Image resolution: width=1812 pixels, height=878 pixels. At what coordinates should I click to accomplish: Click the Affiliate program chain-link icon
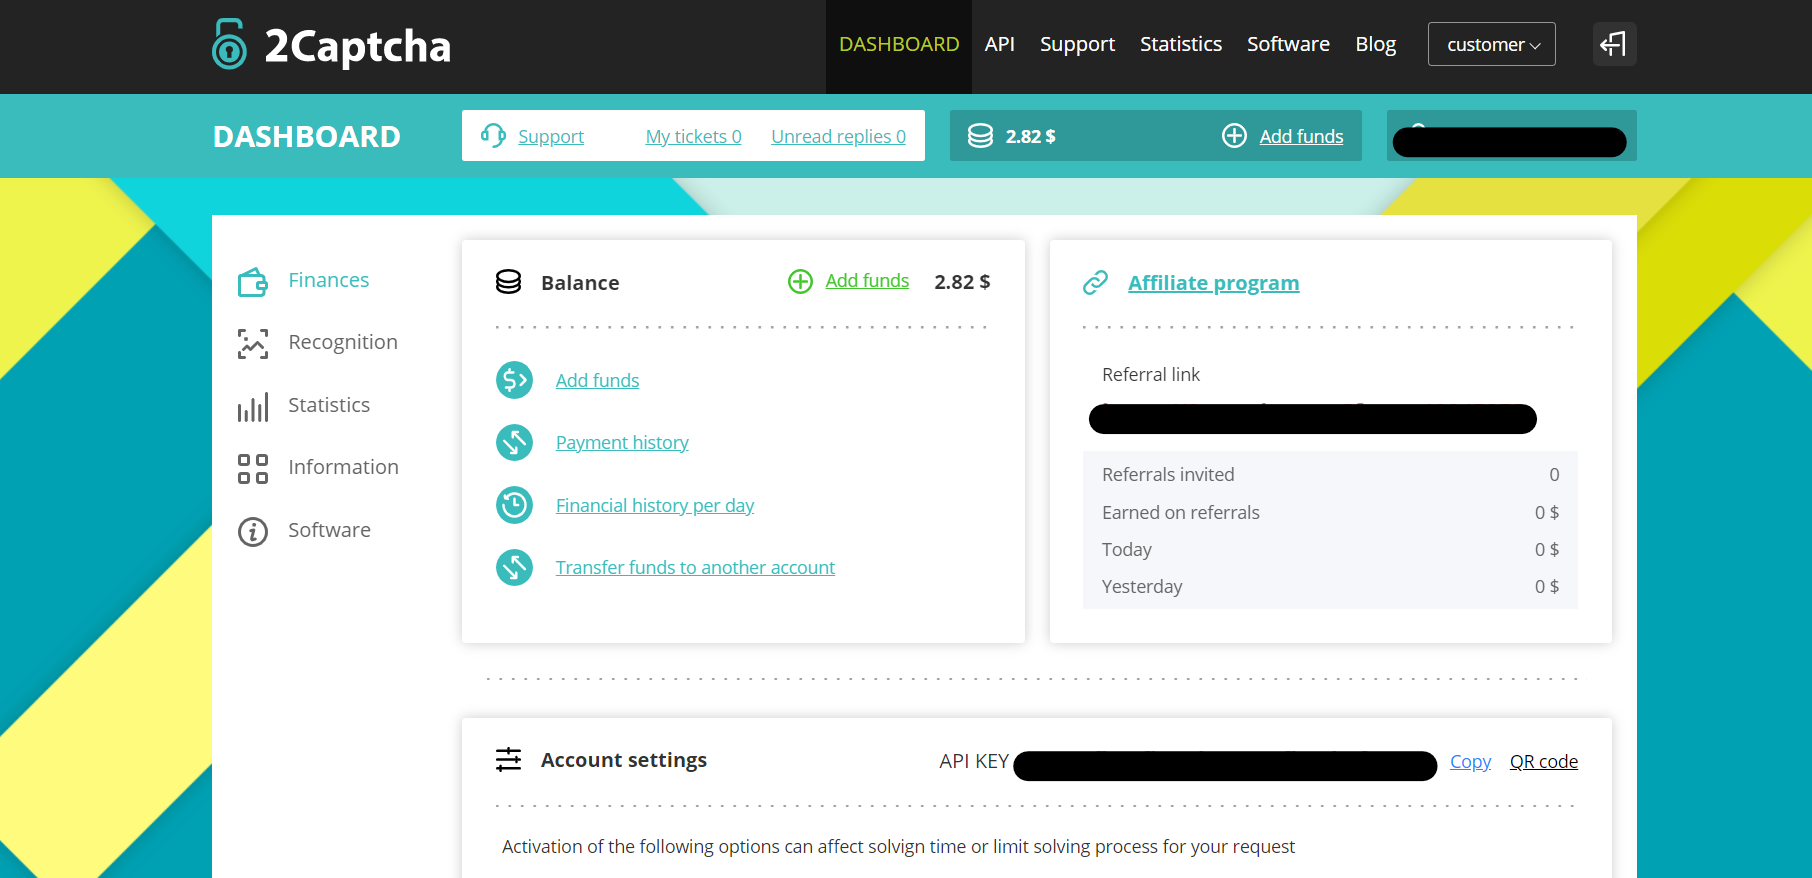[x=1095, y=283]
